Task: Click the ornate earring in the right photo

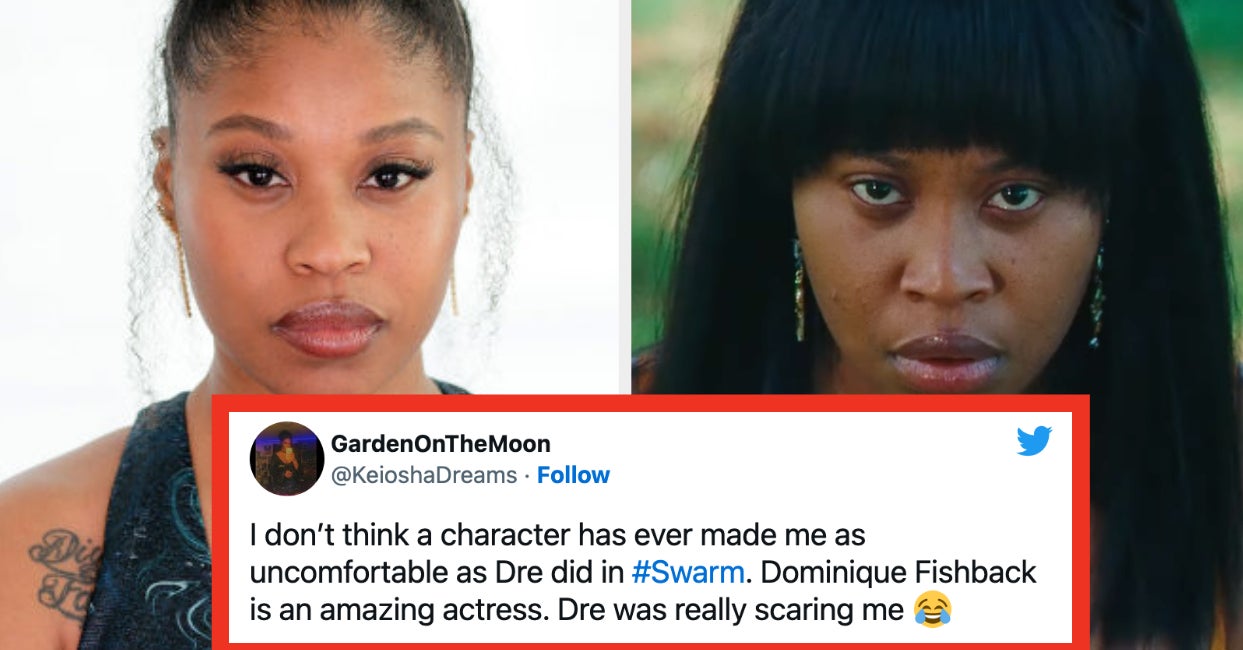Action: tap(799, 290)
